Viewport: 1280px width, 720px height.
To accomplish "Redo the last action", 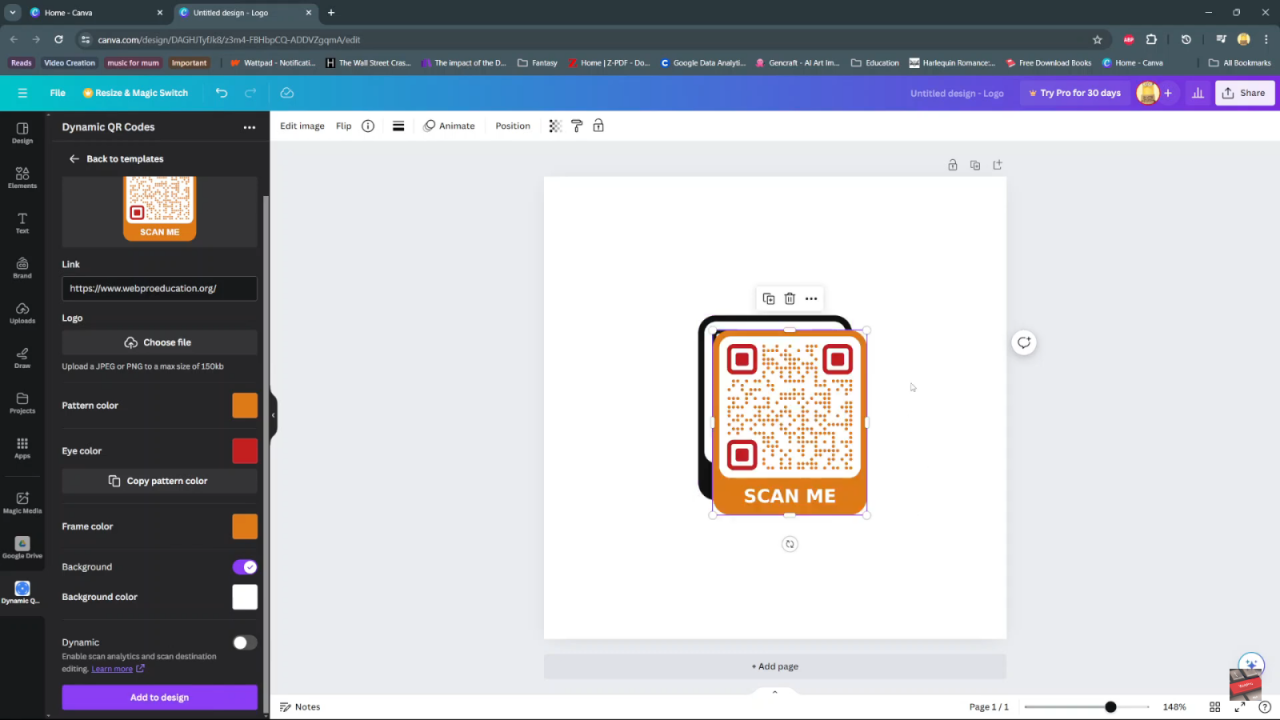I will pyautogui.click(x=250, y=93).
